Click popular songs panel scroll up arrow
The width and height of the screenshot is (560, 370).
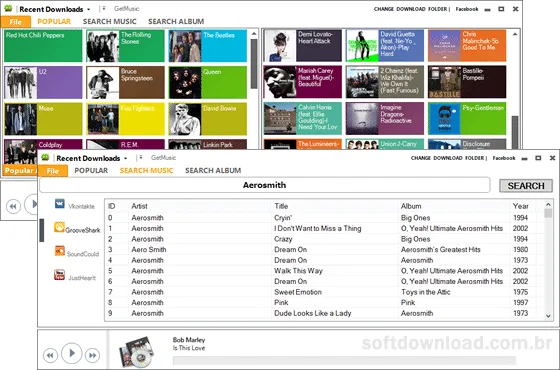515,34
